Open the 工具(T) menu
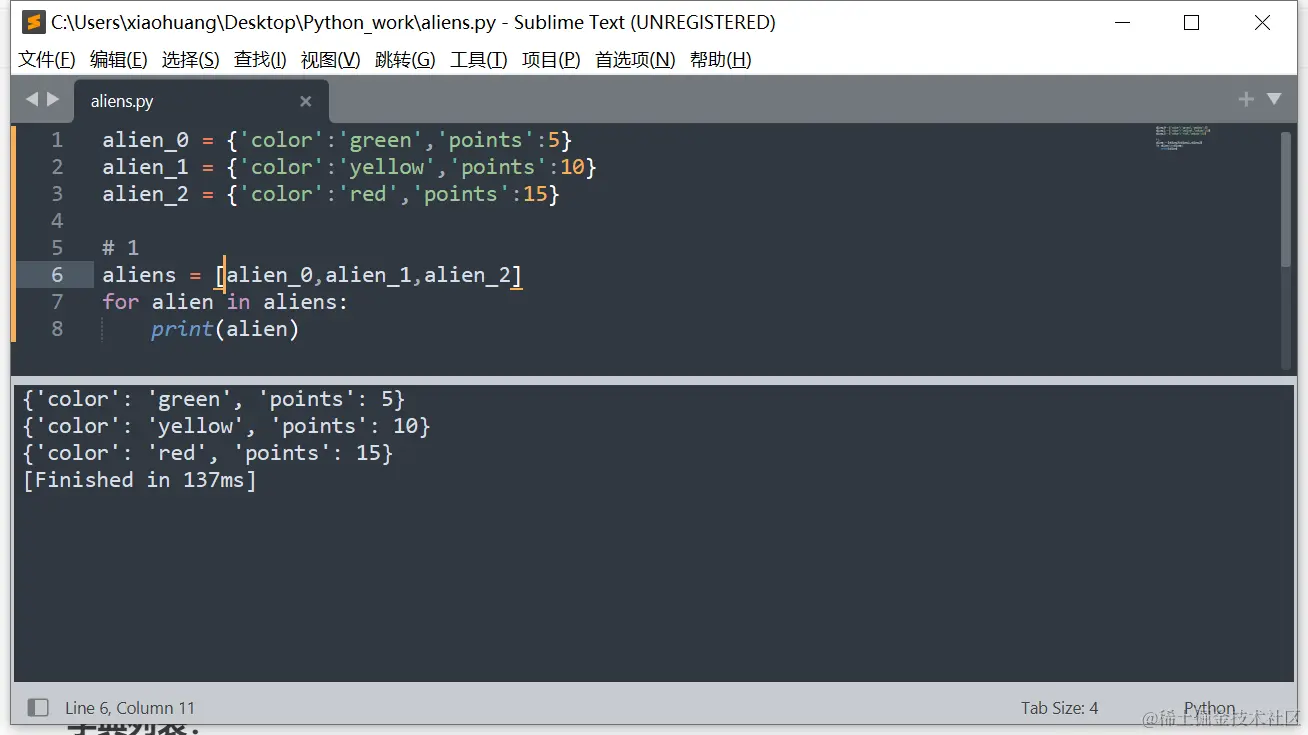 [x=478, y=60]
